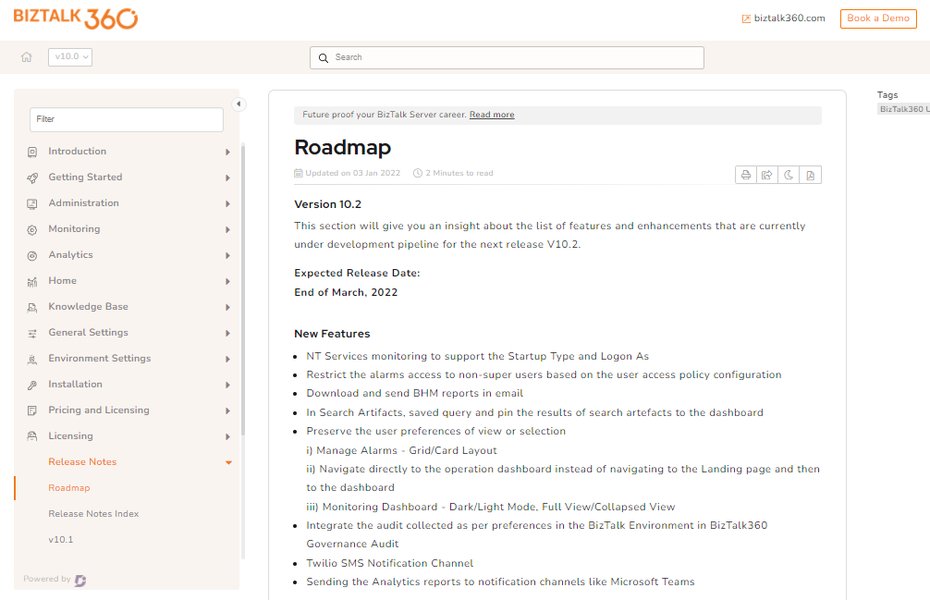The width and height of the screenshot is (930, 600).
Task: Open the Monitoring menu item
Action: tap(74, 229)
